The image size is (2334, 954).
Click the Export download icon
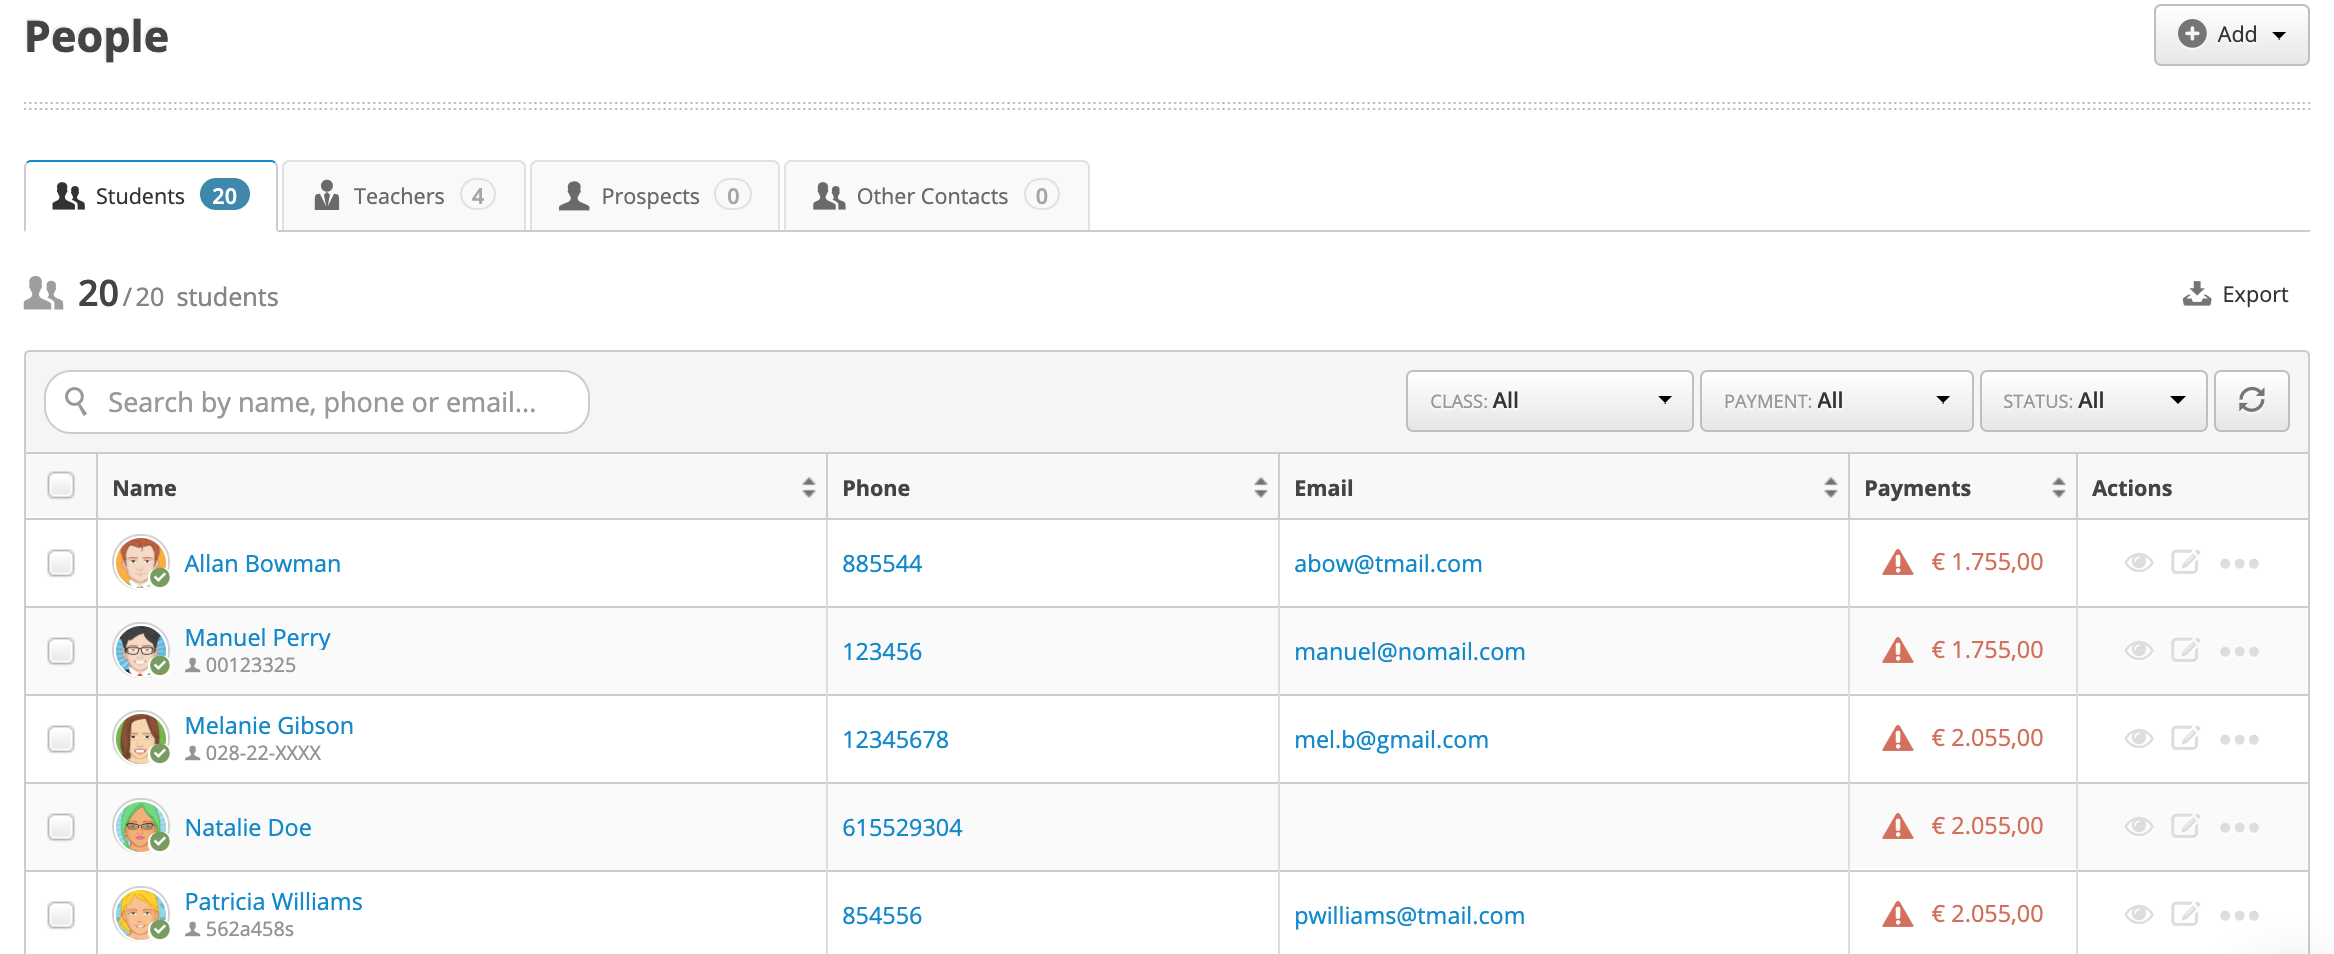tap(2196, 294)
